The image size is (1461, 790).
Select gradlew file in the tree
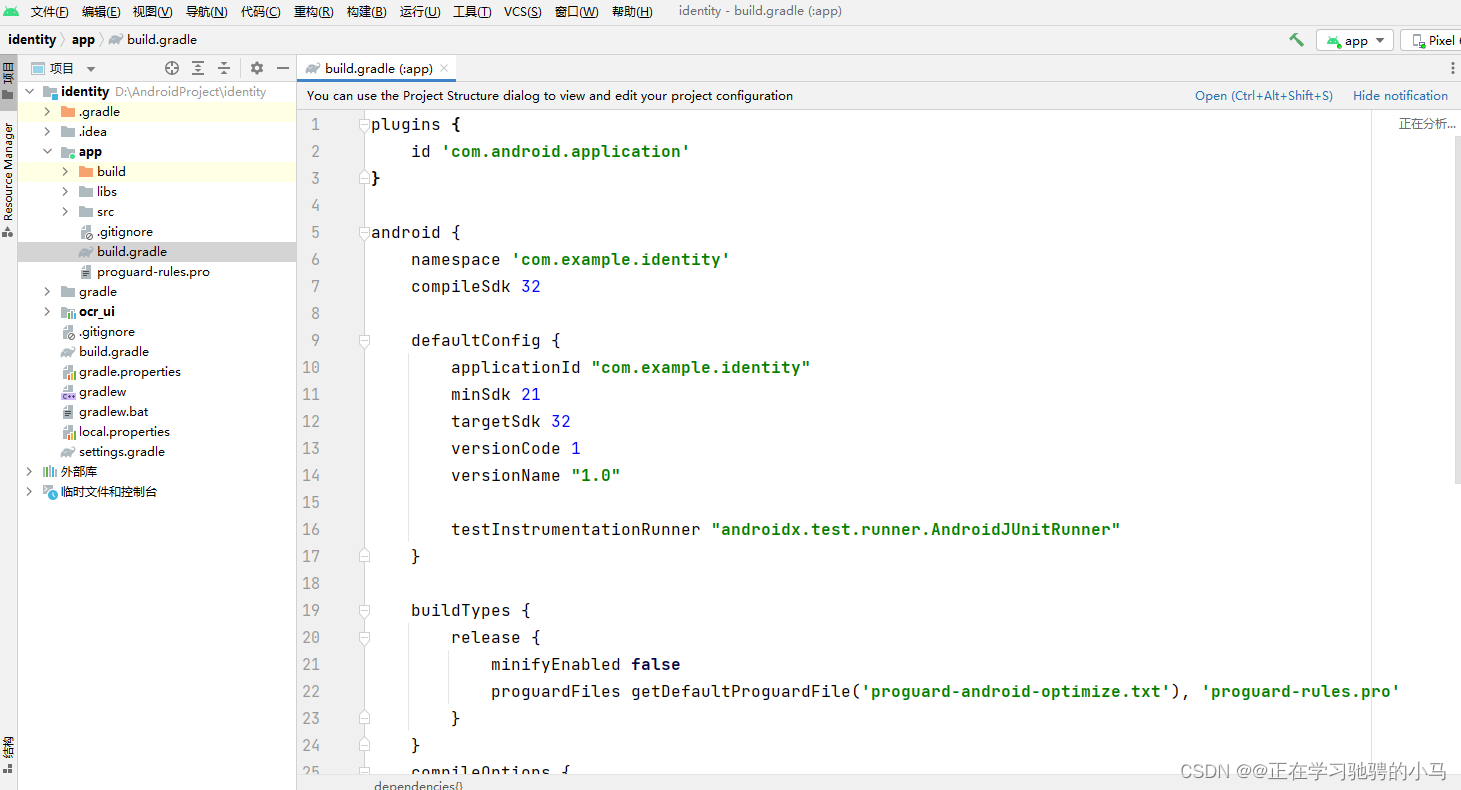click(102, 391)
